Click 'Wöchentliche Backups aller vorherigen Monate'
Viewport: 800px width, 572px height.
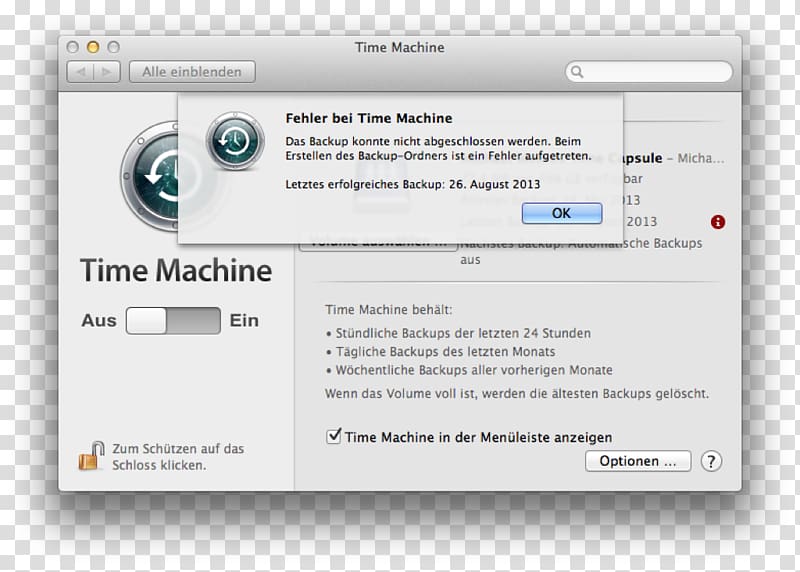(474, 370)
